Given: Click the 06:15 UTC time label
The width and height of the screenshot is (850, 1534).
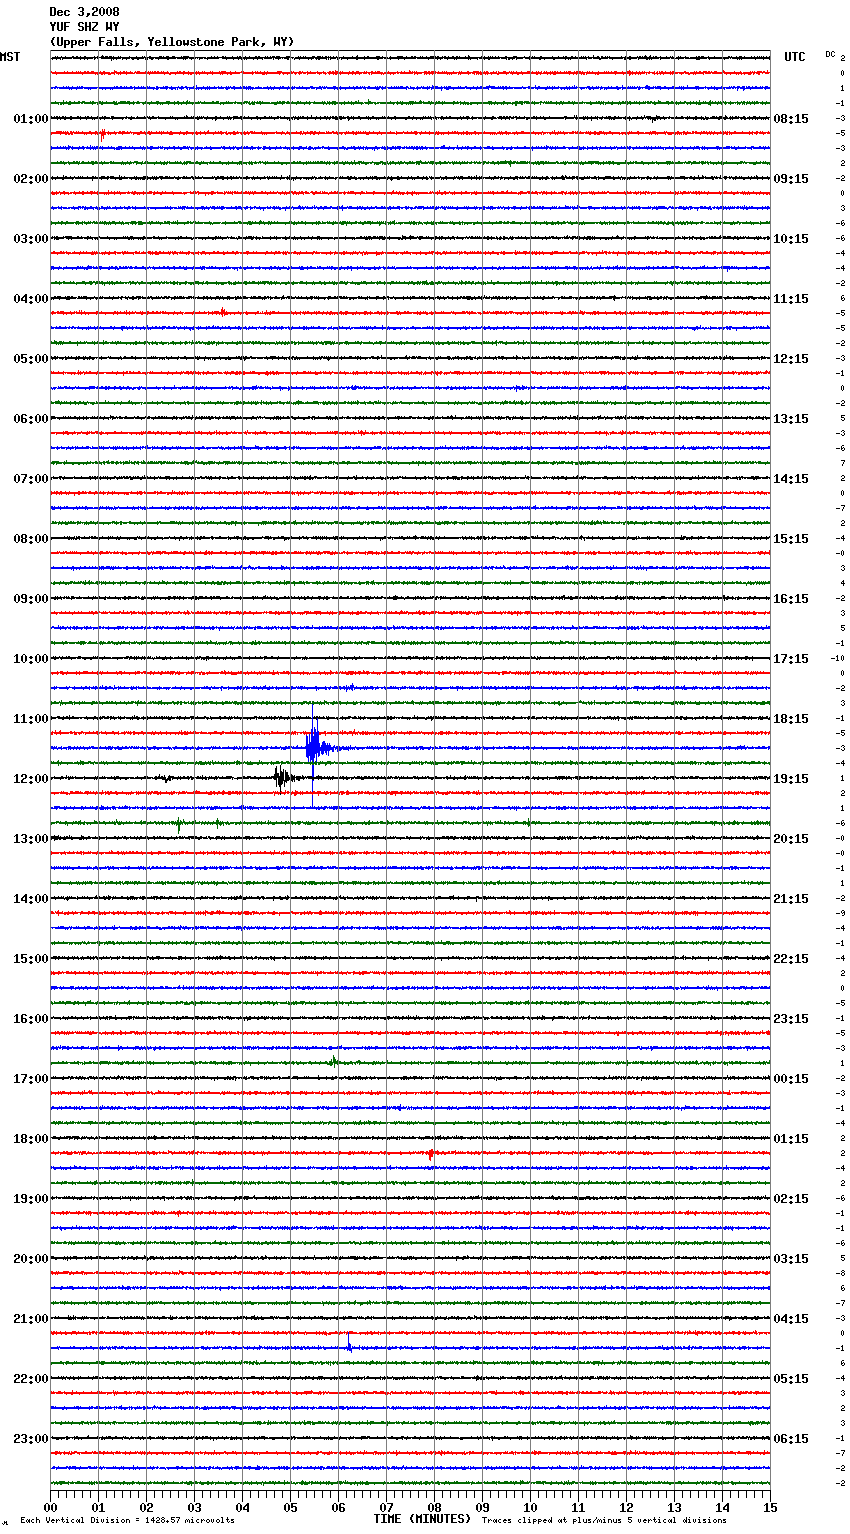Looking at the screenshot, I should [791, 1439].
